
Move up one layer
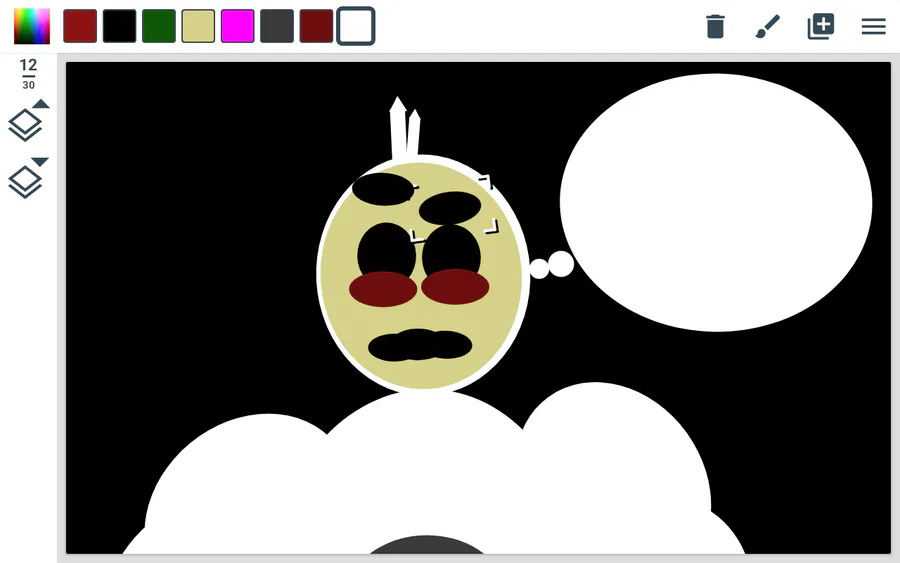point(28,121)
